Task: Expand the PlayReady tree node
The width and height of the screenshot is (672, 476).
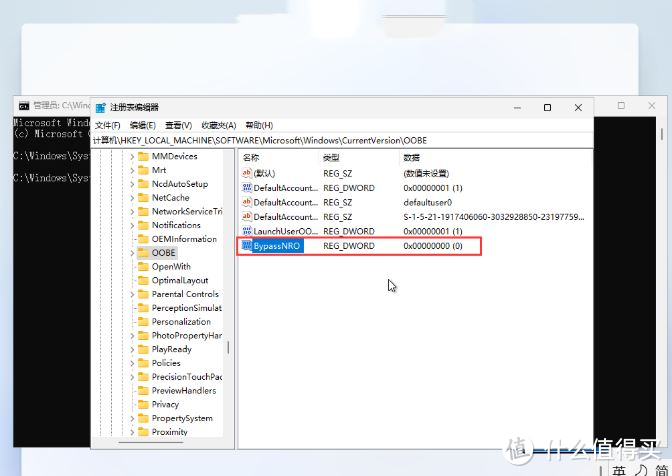Action: click(132, 350)
